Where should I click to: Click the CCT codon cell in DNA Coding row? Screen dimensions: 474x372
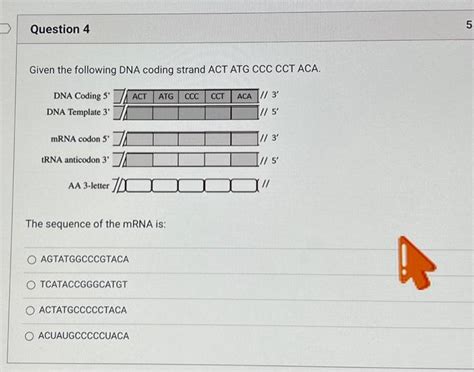click(218, 96)
